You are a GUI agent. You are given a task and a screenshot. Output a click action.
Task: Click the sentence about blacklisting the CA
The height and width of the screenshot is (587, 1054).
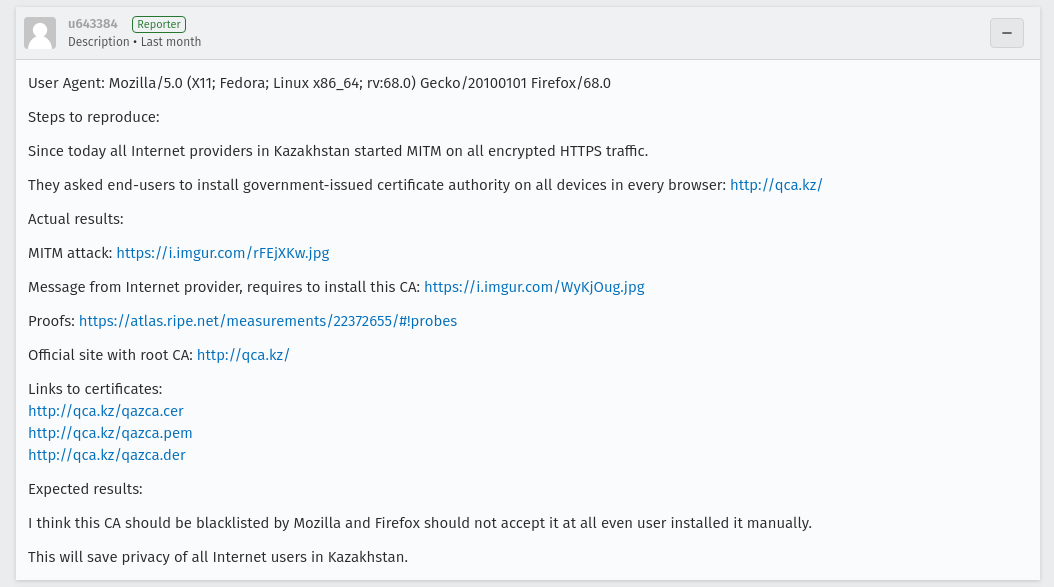pyautogui.click(x=420, y=523)
